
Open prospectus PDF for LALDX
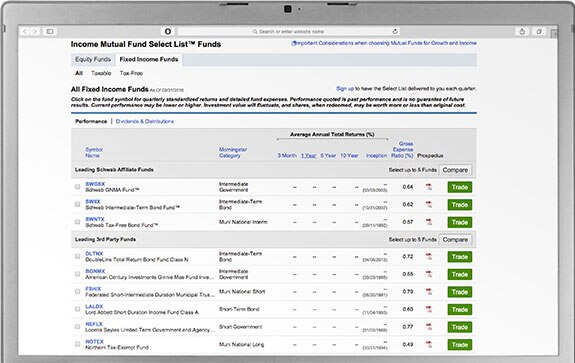click(x=429, y=309)
